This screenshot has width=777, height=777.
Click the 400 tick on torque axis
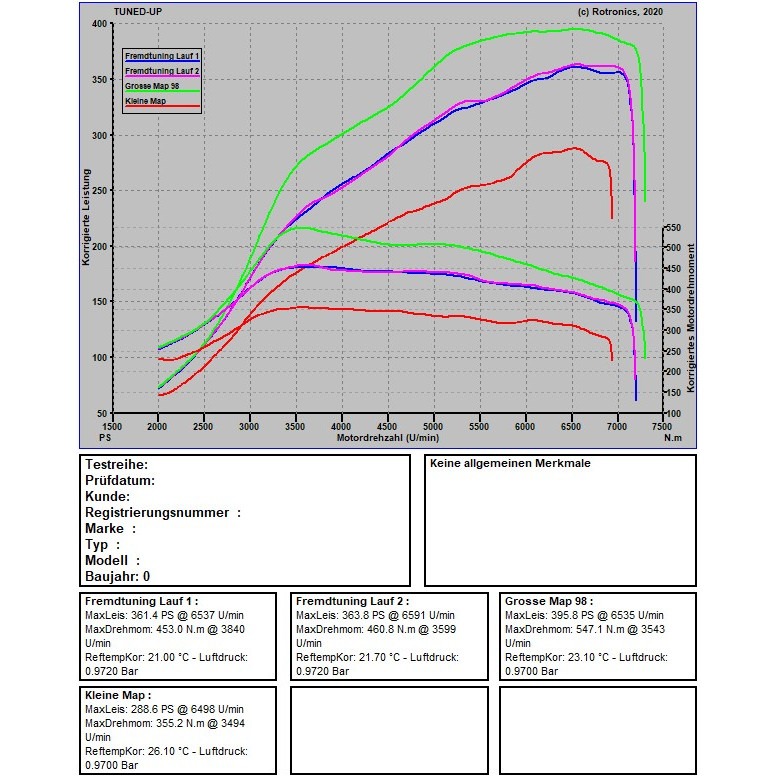point(673,289)
